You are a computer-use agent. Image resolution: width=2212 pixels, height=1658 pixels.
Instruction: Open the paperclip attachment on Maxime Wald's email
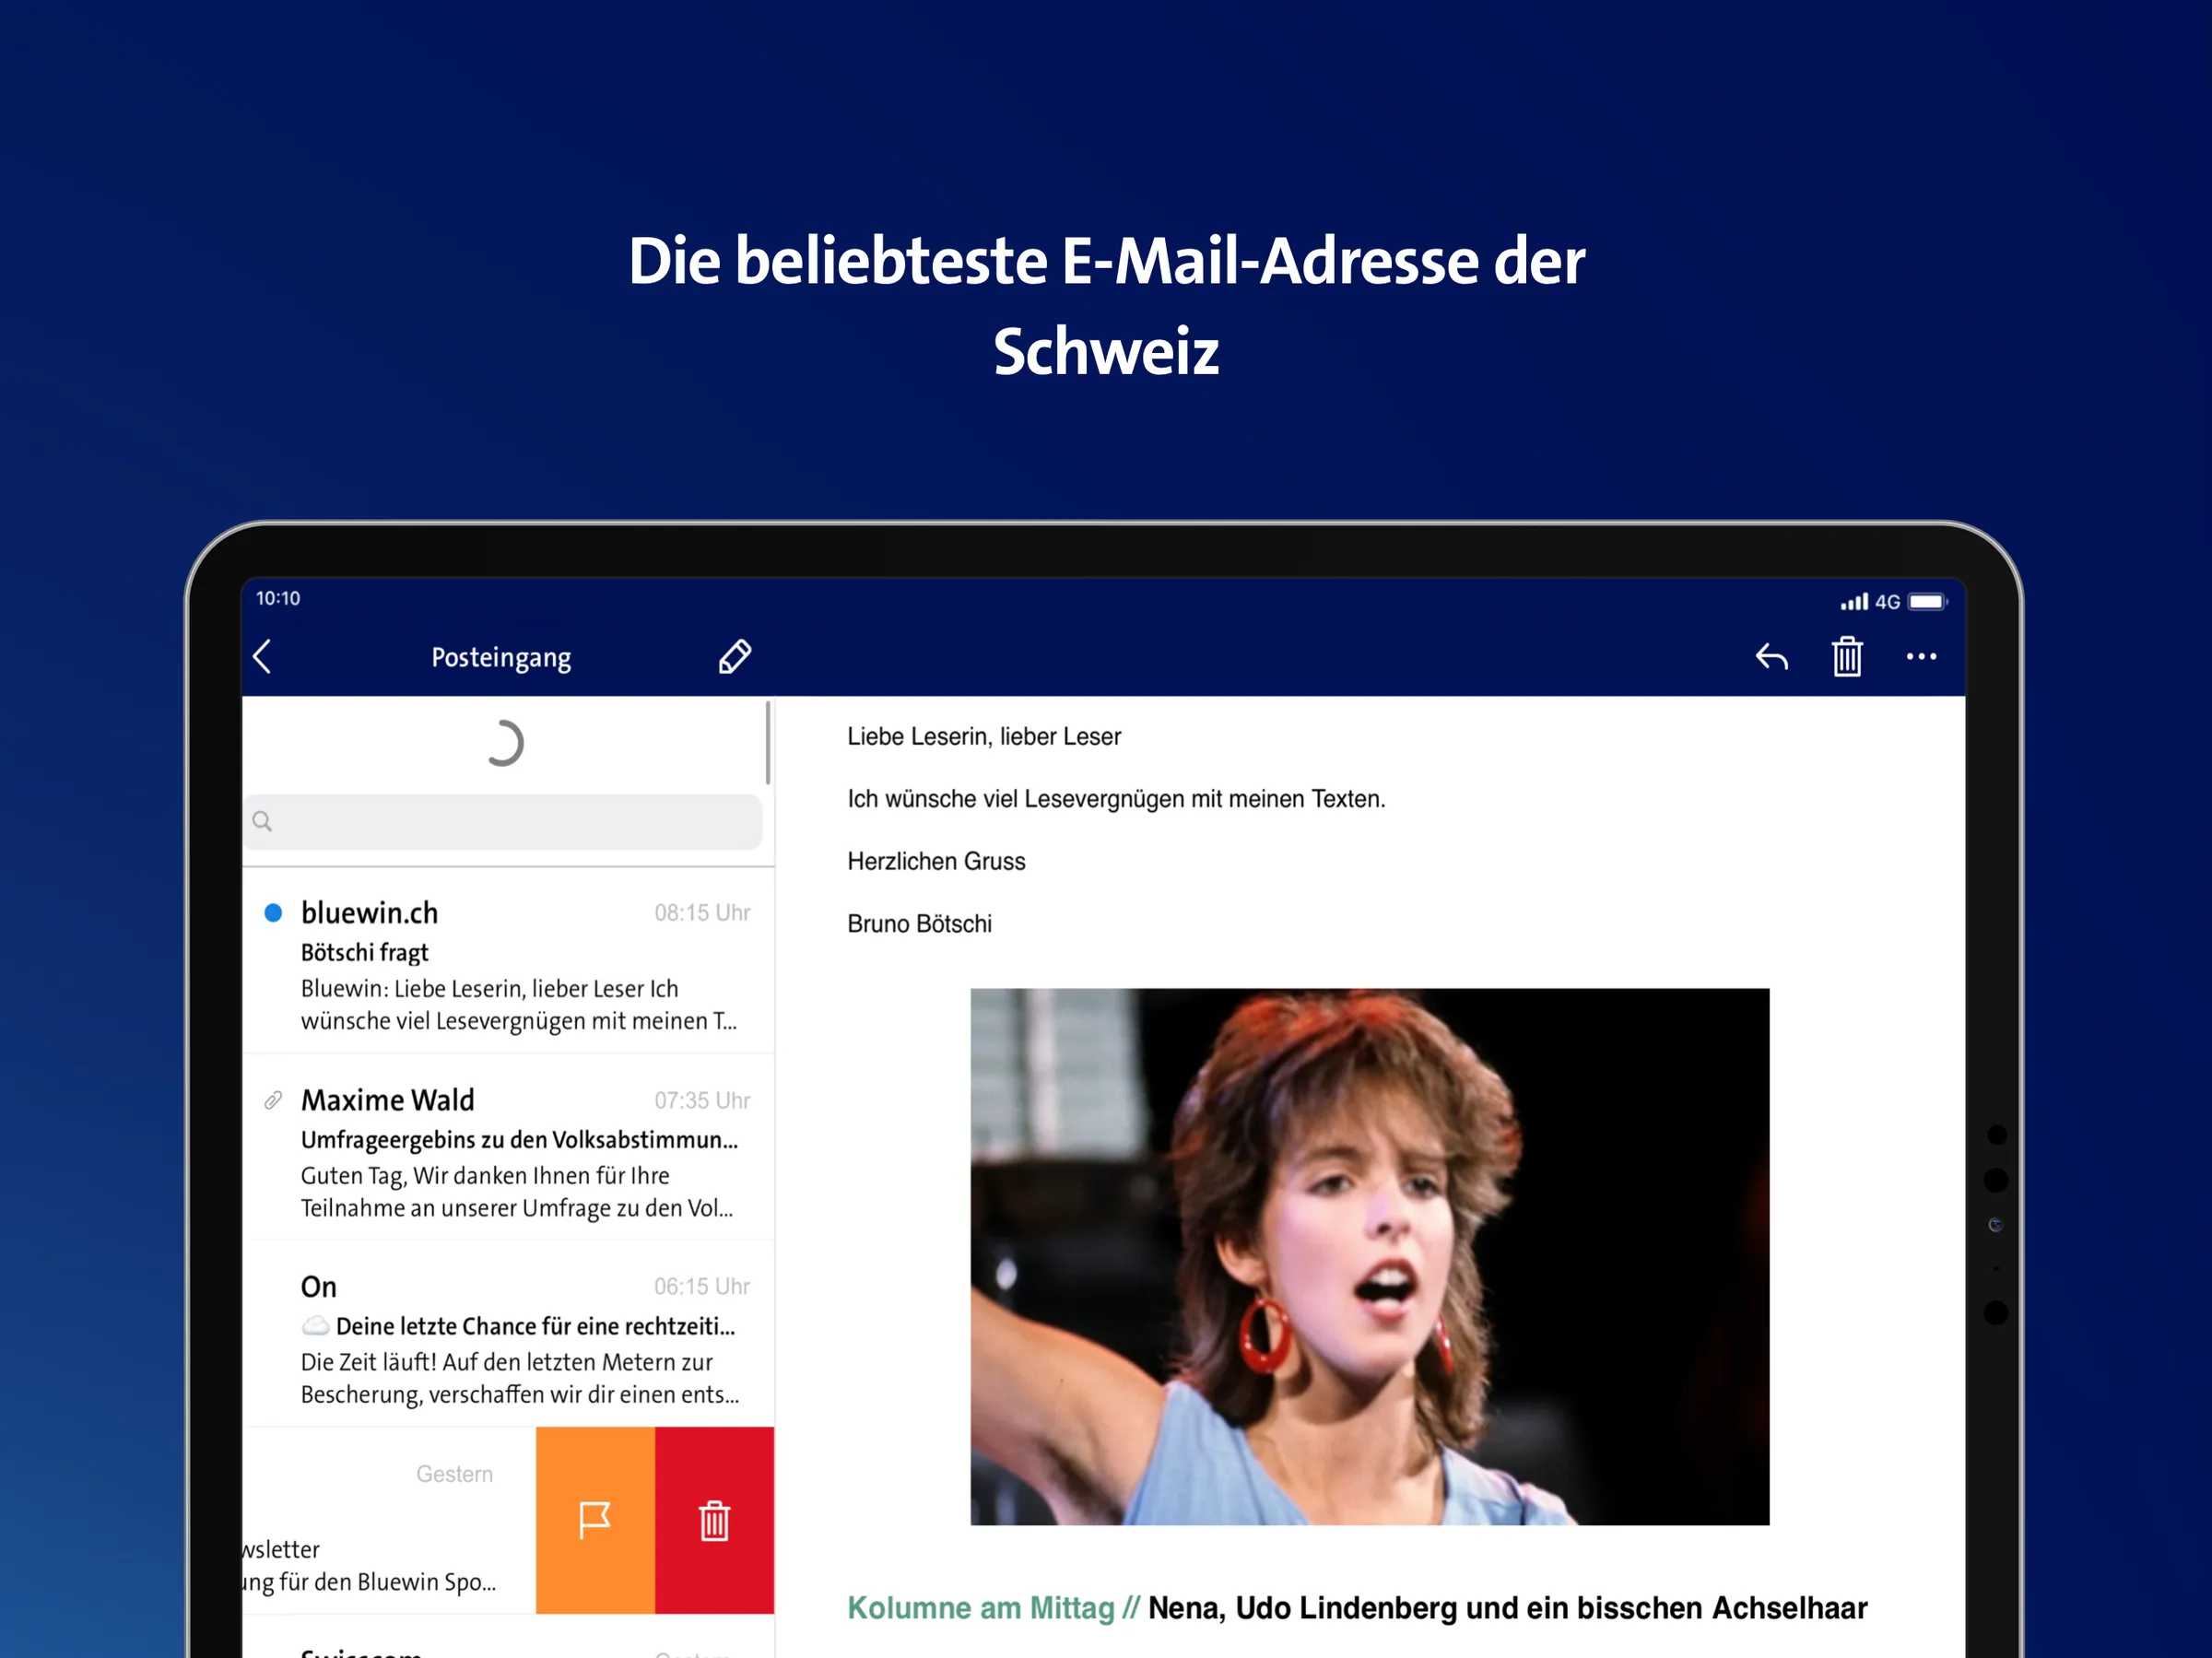coord(272,1101)
